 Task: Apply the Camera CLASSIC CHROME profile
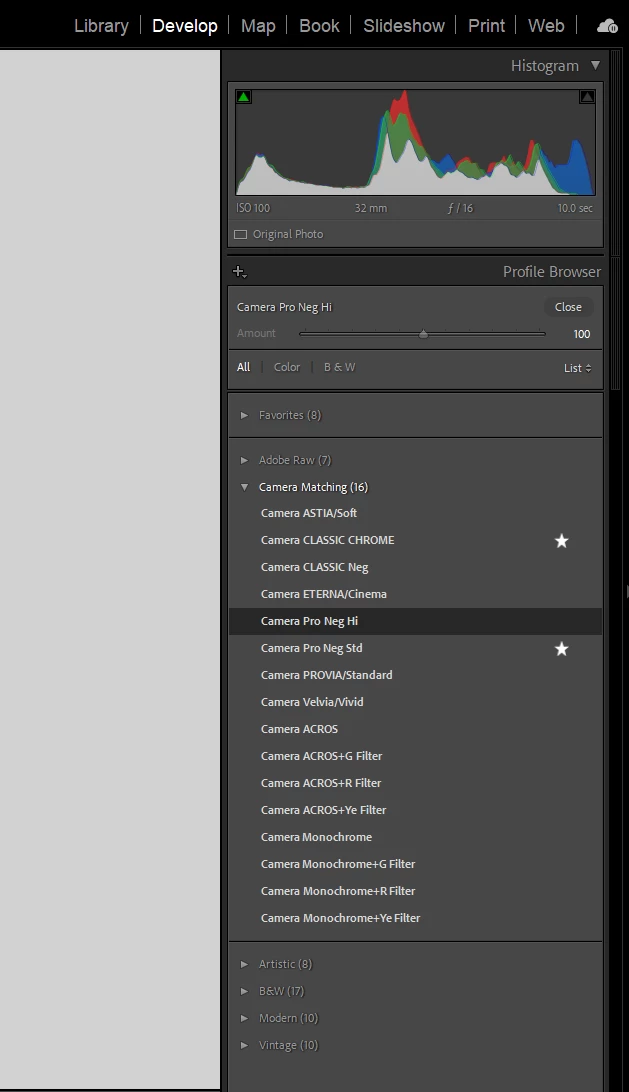[x=415, y=540]
